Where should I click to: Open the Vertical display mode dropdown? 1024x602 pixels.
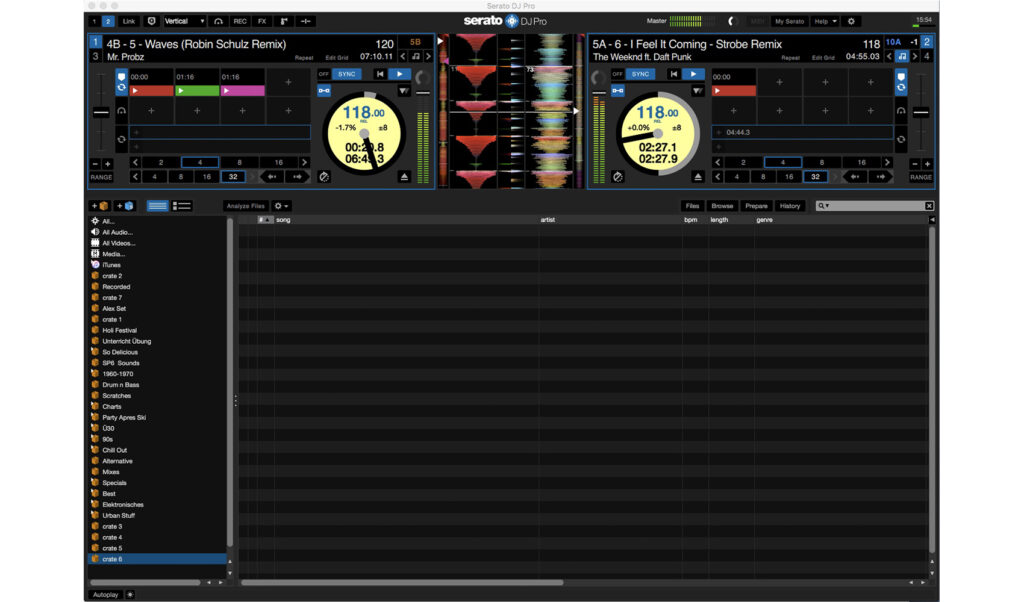(184, 22)
